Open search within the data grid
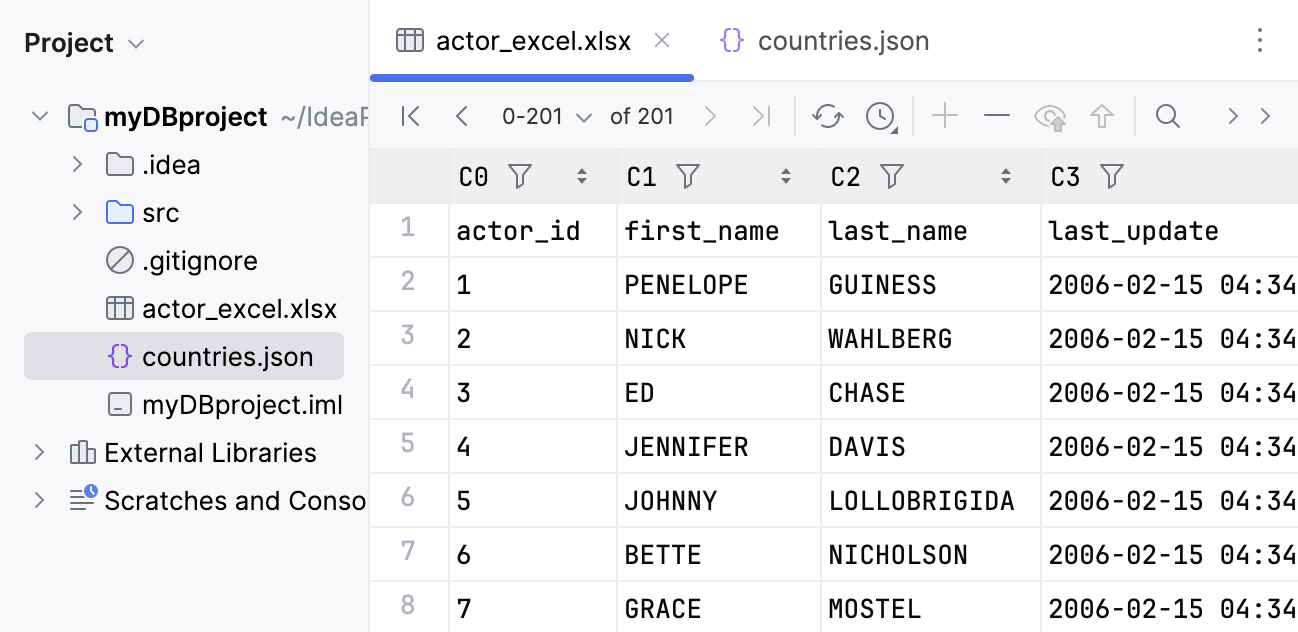 pos(1167,116)
